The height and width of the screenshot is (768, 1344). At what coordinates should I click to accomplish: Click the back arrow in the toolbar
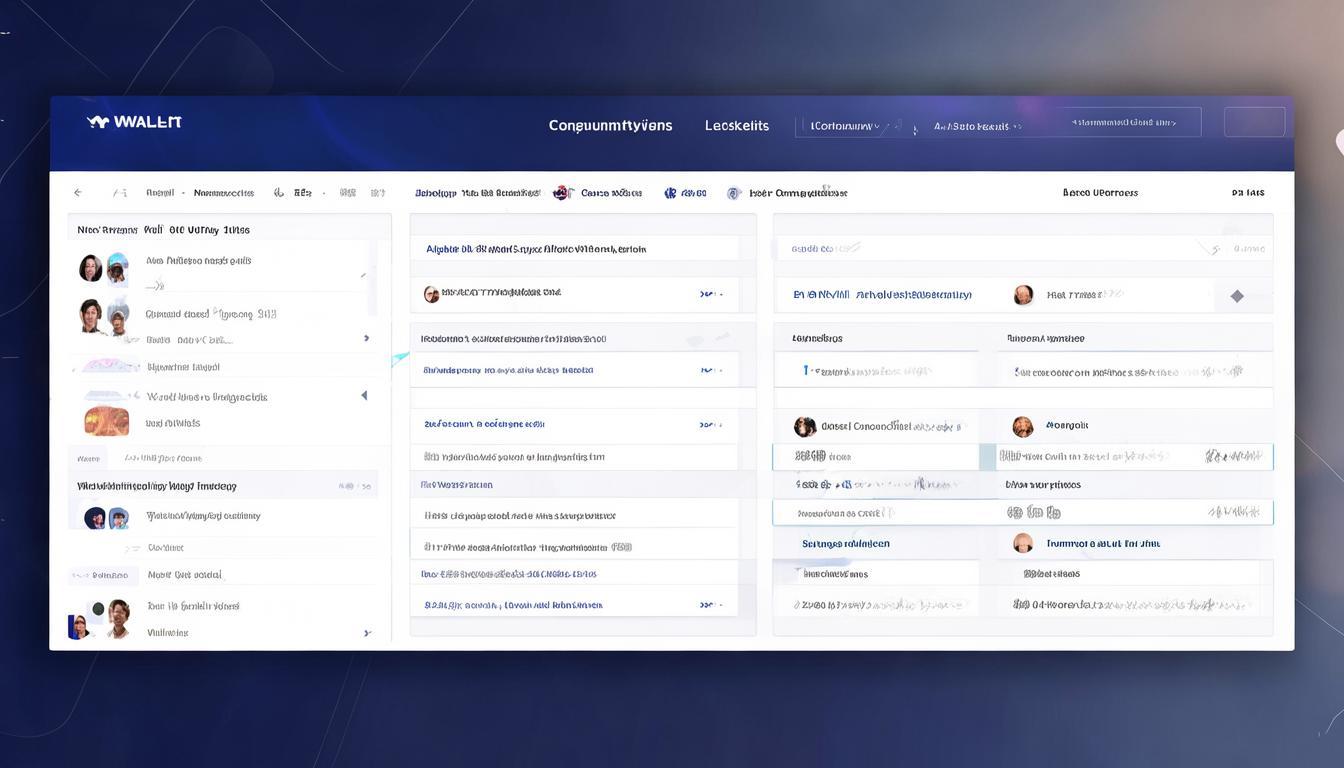(x=78, y=193)
